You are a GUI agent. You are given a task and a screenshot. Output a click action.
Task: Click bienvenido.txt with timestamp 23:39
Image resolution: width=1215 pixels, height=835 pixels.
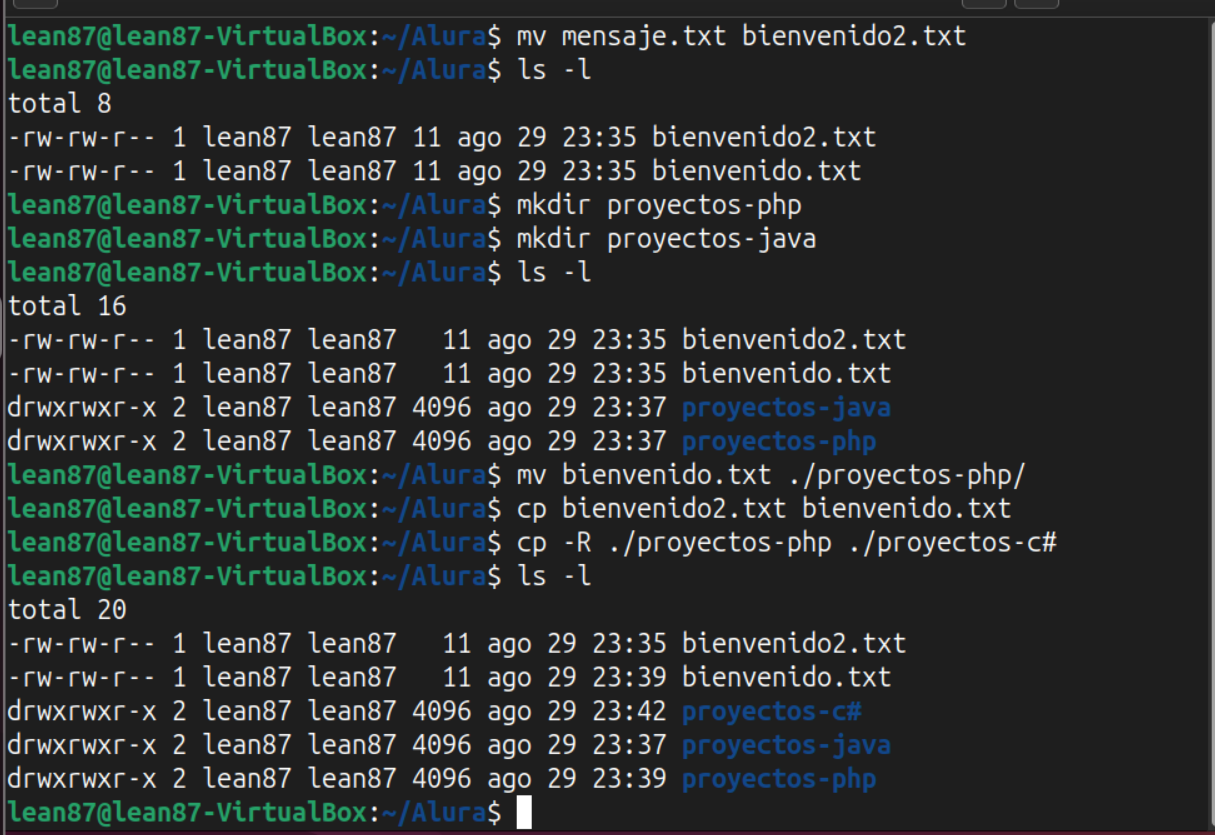coord(786,677)
